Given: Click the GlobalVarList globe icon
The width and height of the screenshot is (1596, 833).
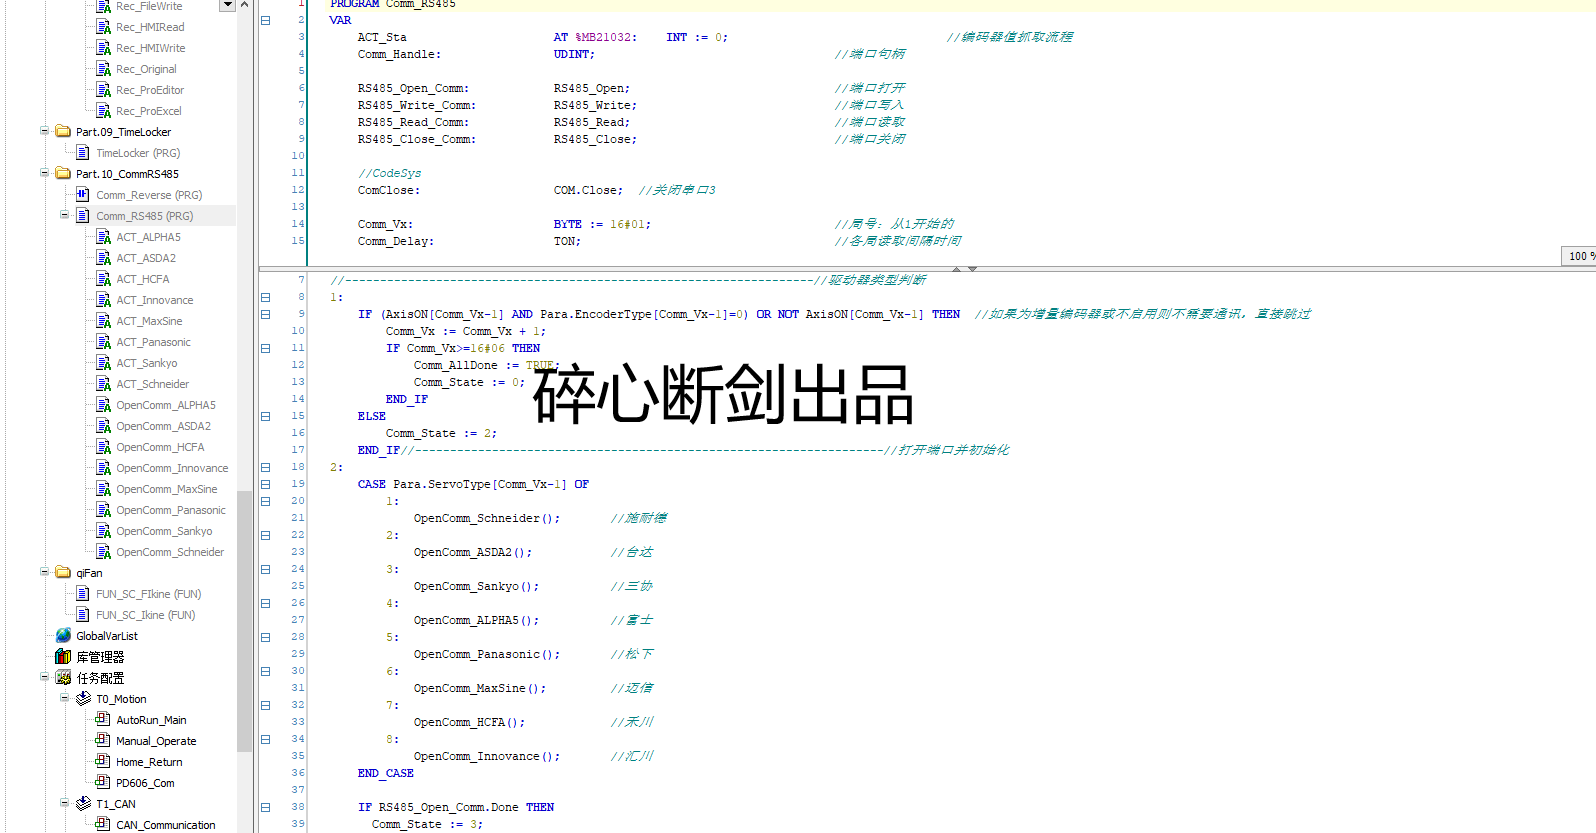Looking at the screenshot, I should tap(63, 636).
